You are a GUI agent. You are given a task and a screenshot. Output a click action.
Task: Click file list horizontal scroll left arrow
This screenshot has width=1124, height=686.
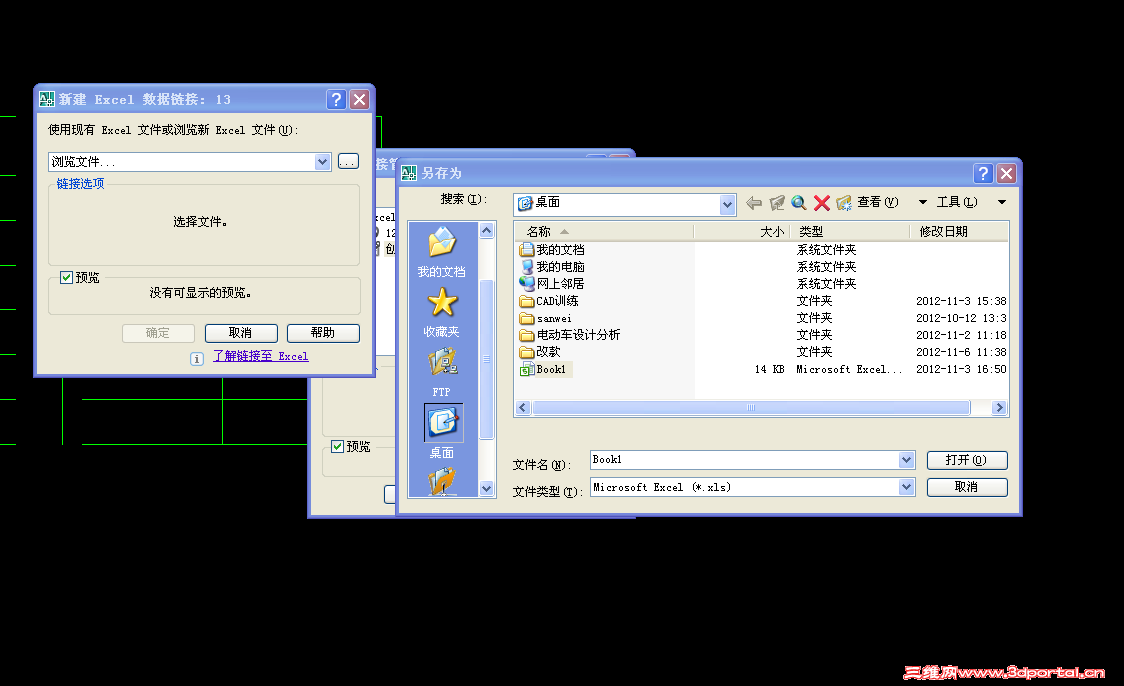(x=523, y=408)
